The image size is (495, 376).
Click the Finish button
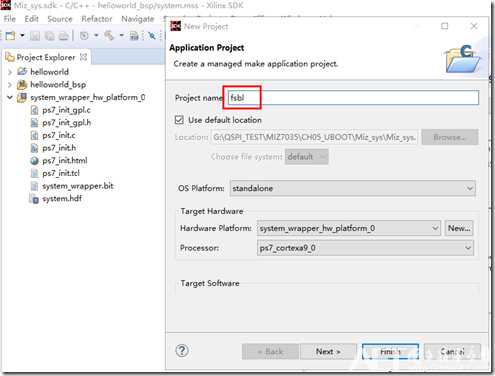pos(390,352)
